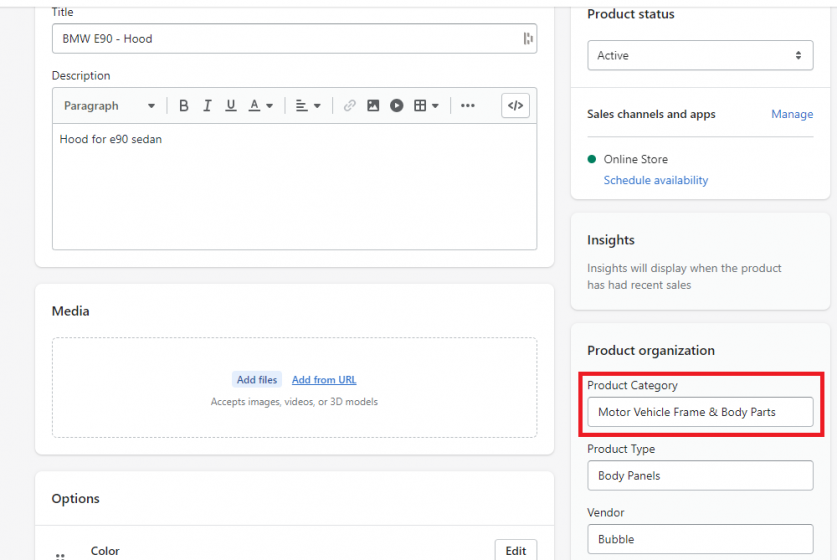Open the more options ellipsis in editor toolbar
837x560 pixels.
468,106
